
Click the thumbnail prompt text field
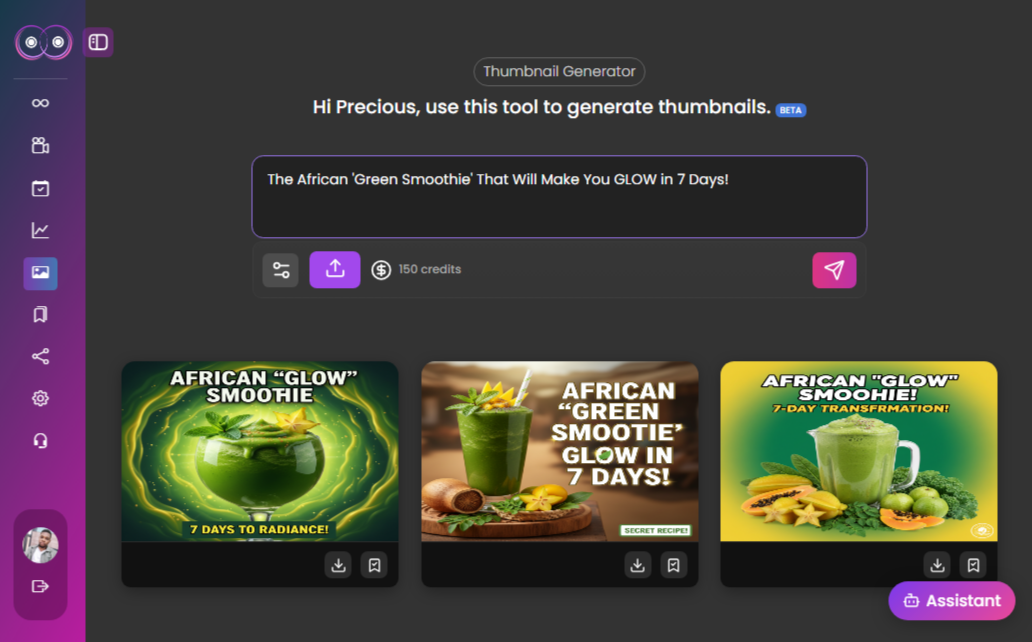pyautogui.click(x=558, y=197)
